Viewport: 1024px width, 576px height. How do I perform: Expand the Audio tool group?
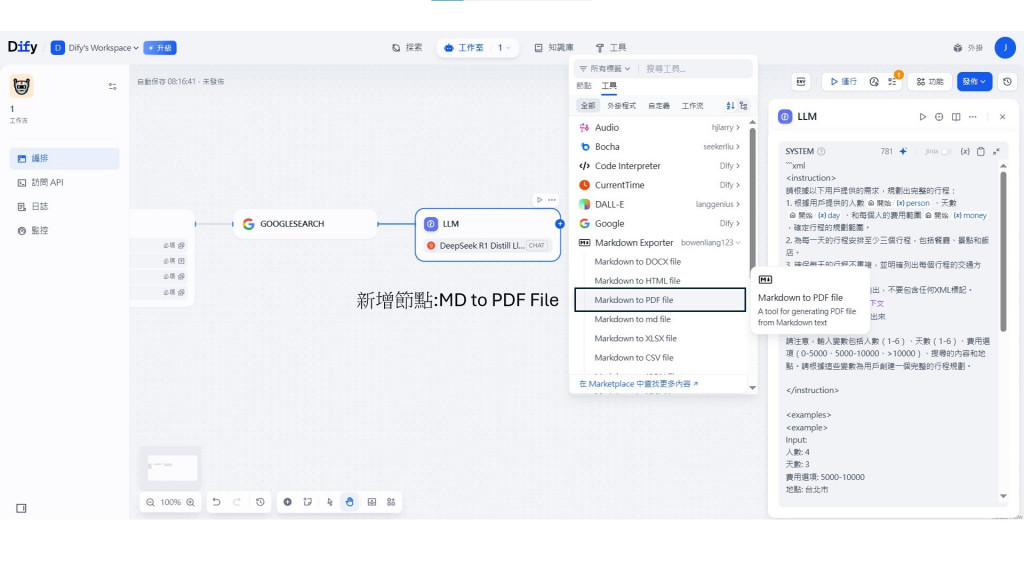click(660, 127)
